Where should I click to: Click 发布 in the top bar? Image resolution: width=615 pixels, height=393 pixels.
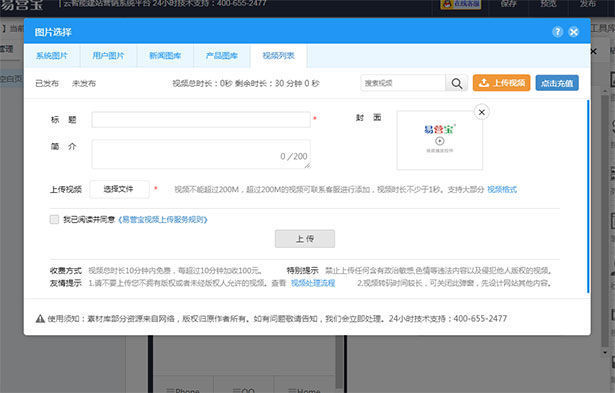(x=588, y=4)
